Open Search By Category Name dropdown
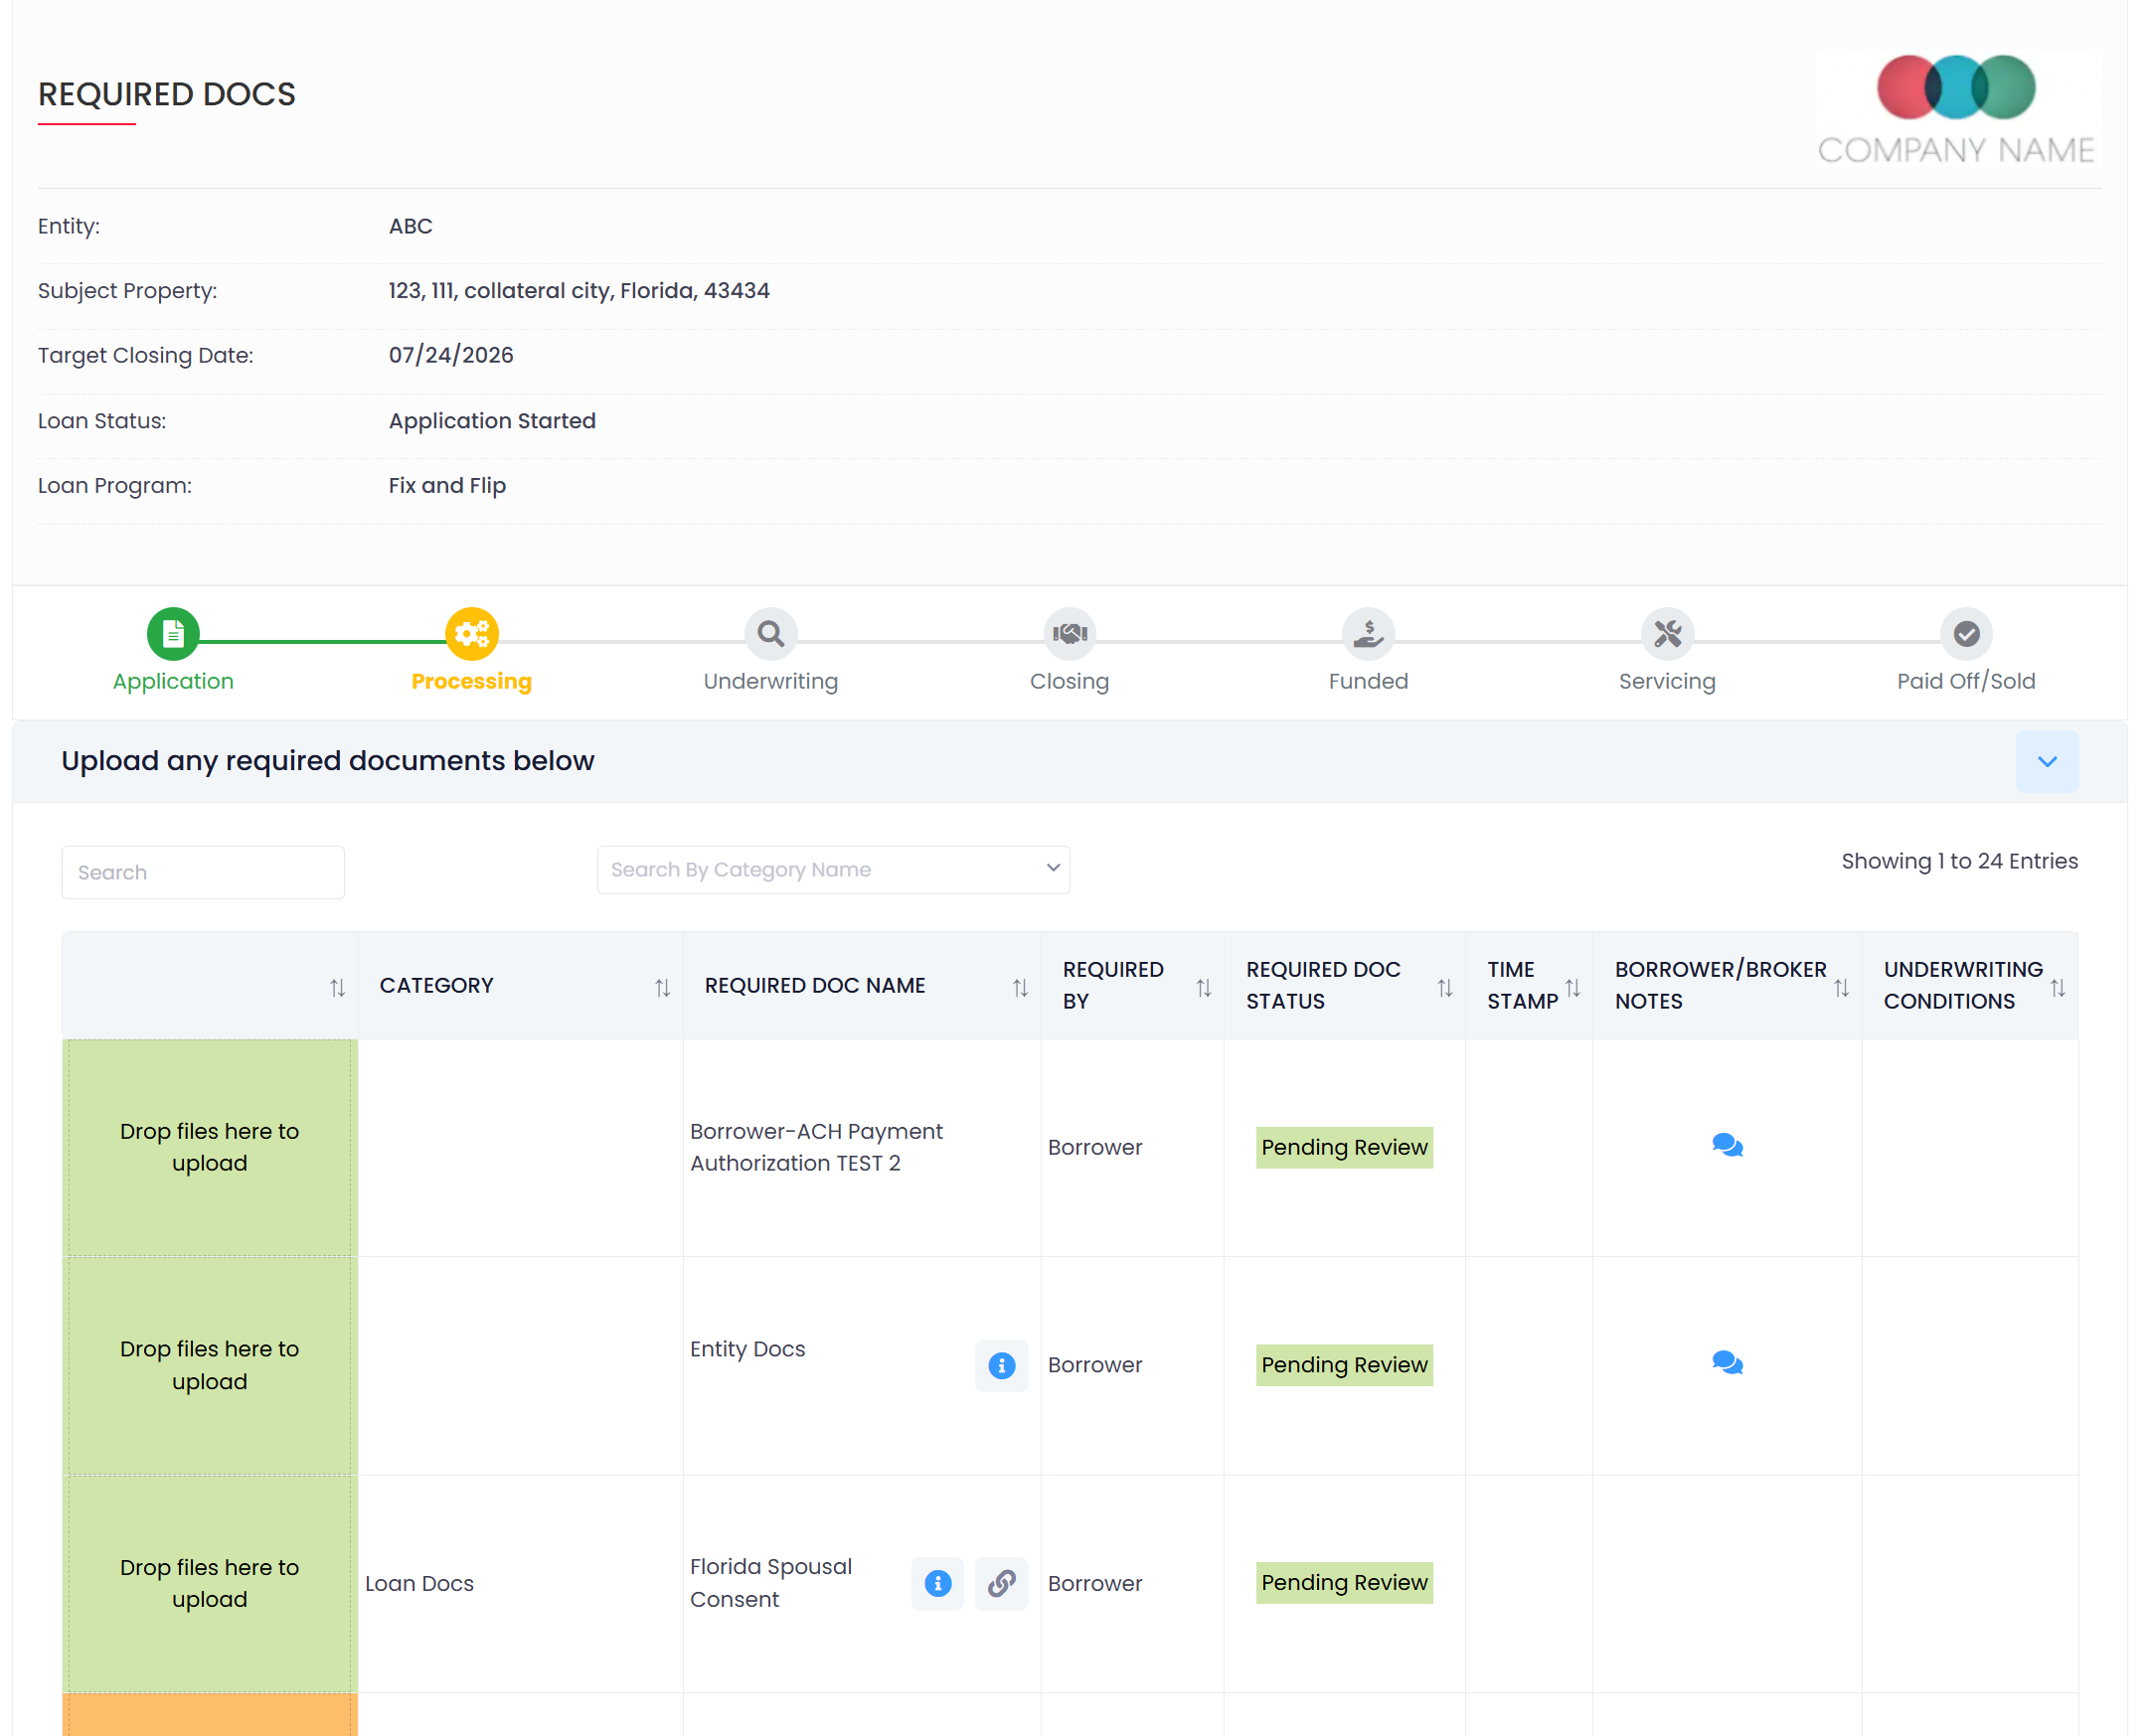Image resolution: width=2149 pixels, height=1736 pixels. click(833, 870)
